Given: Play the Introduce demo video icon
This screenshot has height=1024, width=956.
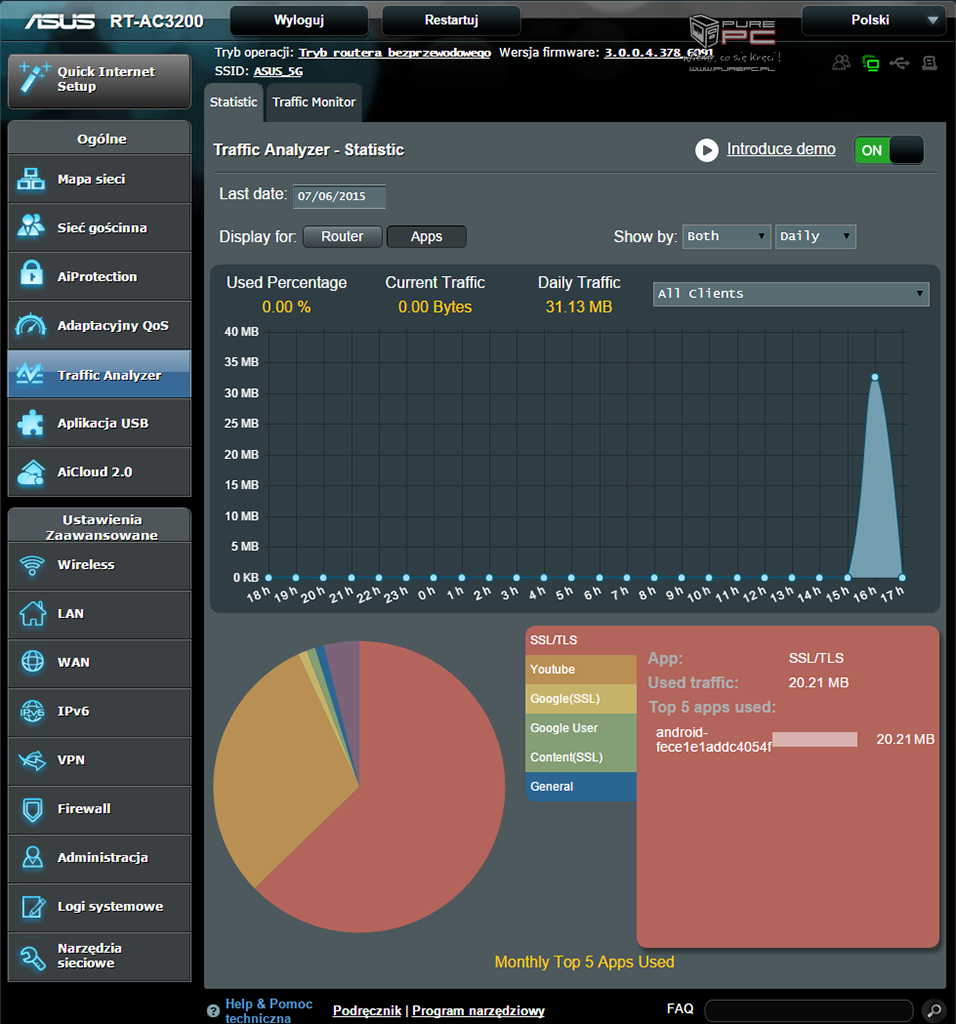Looking at the screenshot, I should 707,150.
